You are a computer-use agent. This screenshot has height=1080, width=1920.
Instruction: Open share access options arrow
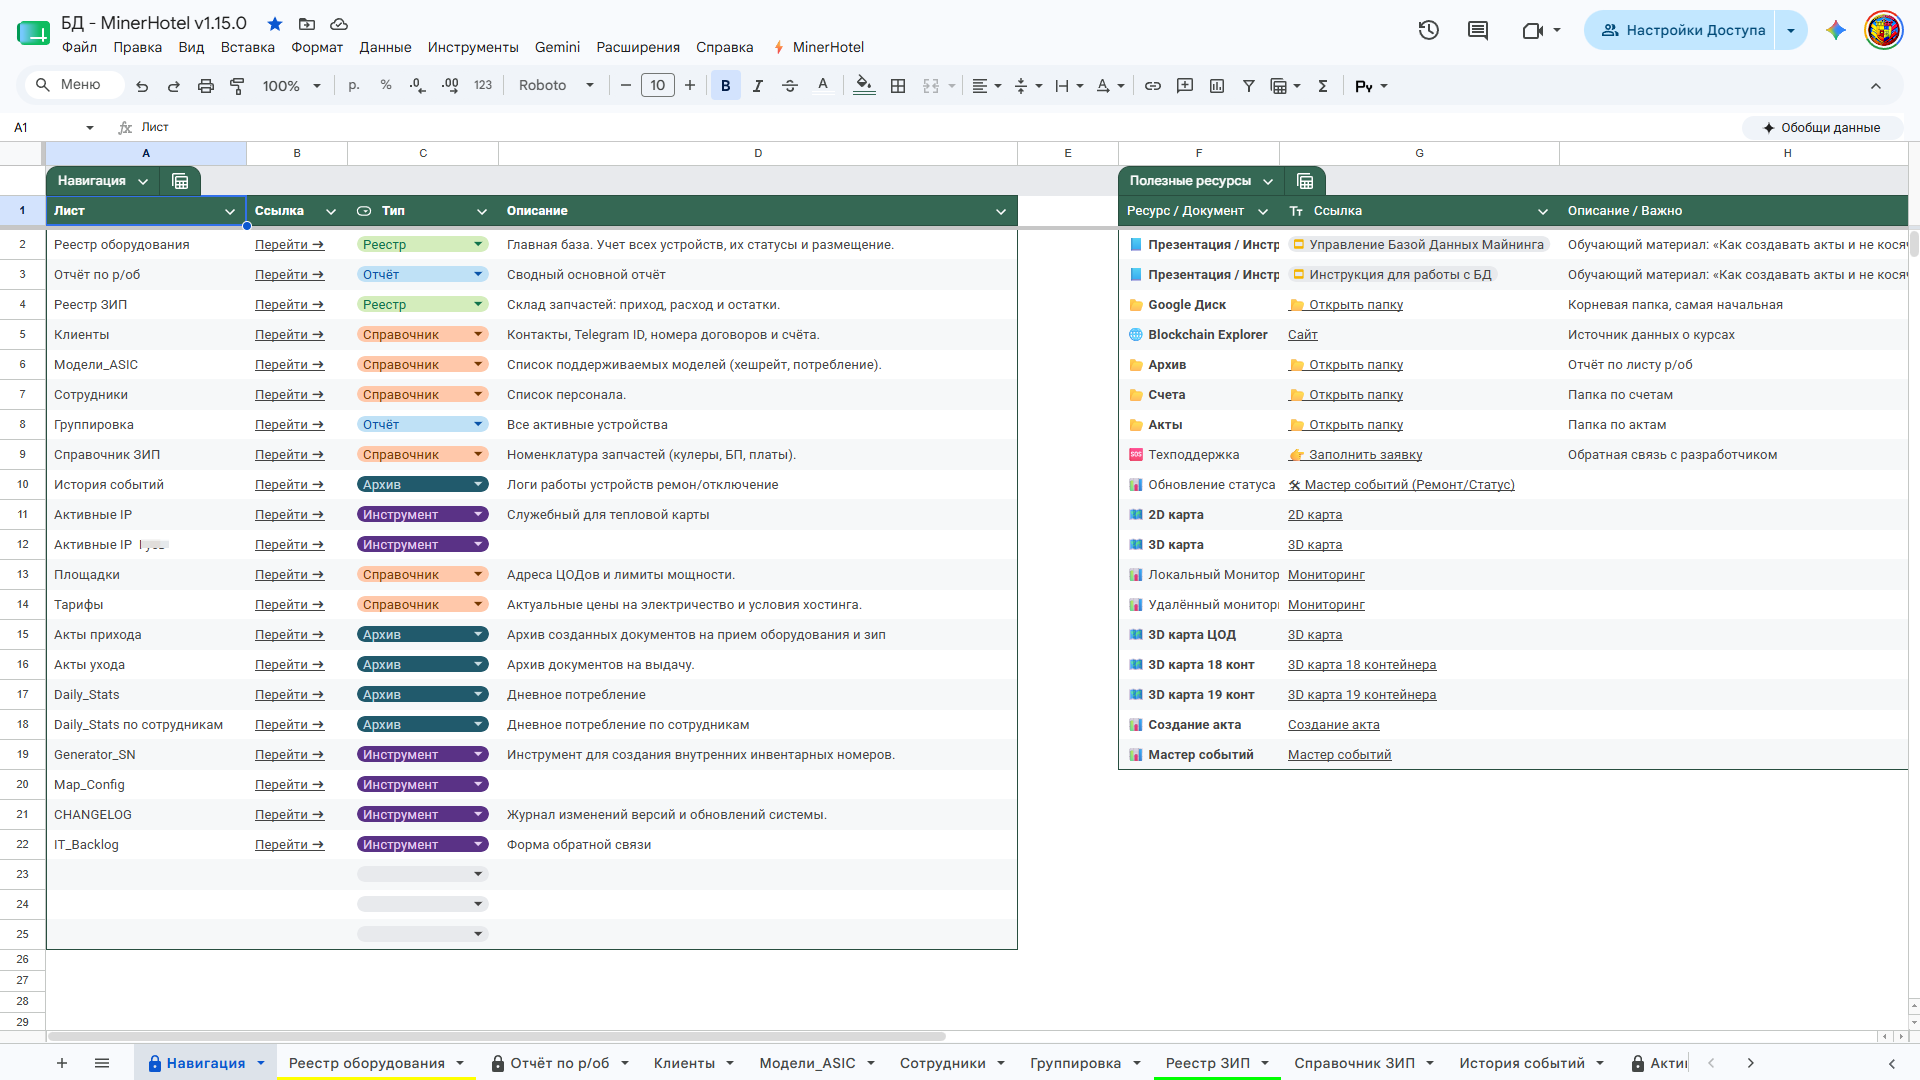click(x=1791, y=30)
